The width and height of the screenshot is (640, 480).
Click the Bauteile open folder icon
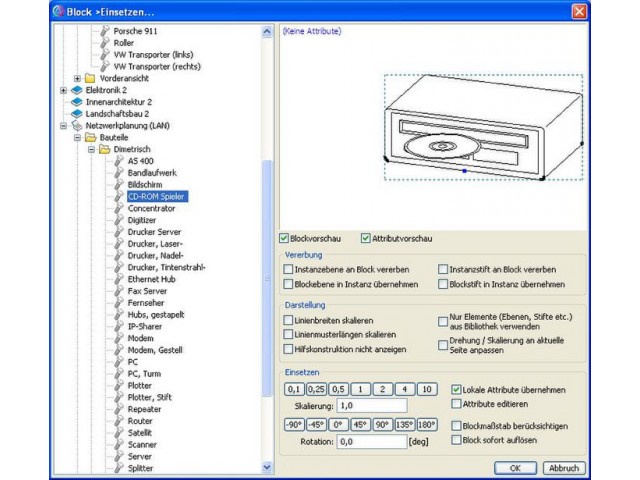(91, 137)
